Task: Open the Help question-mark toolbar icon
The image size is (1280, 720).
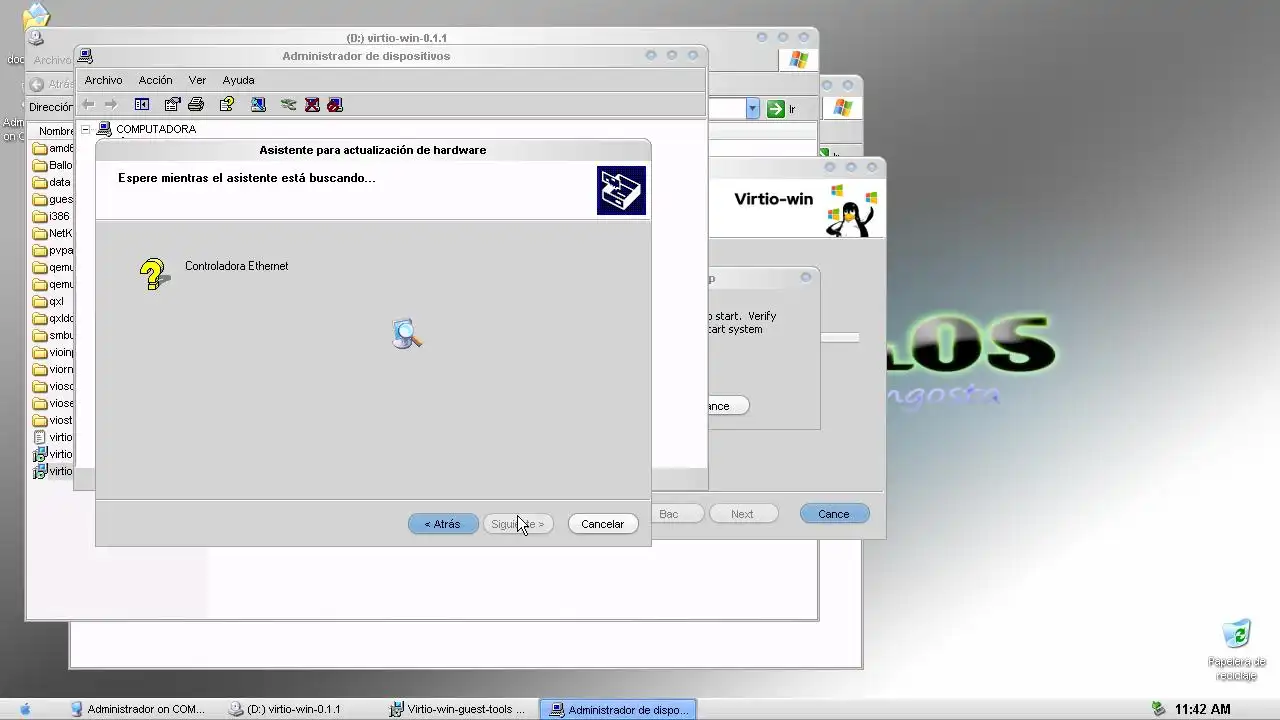Action: [x=227, y=104]
